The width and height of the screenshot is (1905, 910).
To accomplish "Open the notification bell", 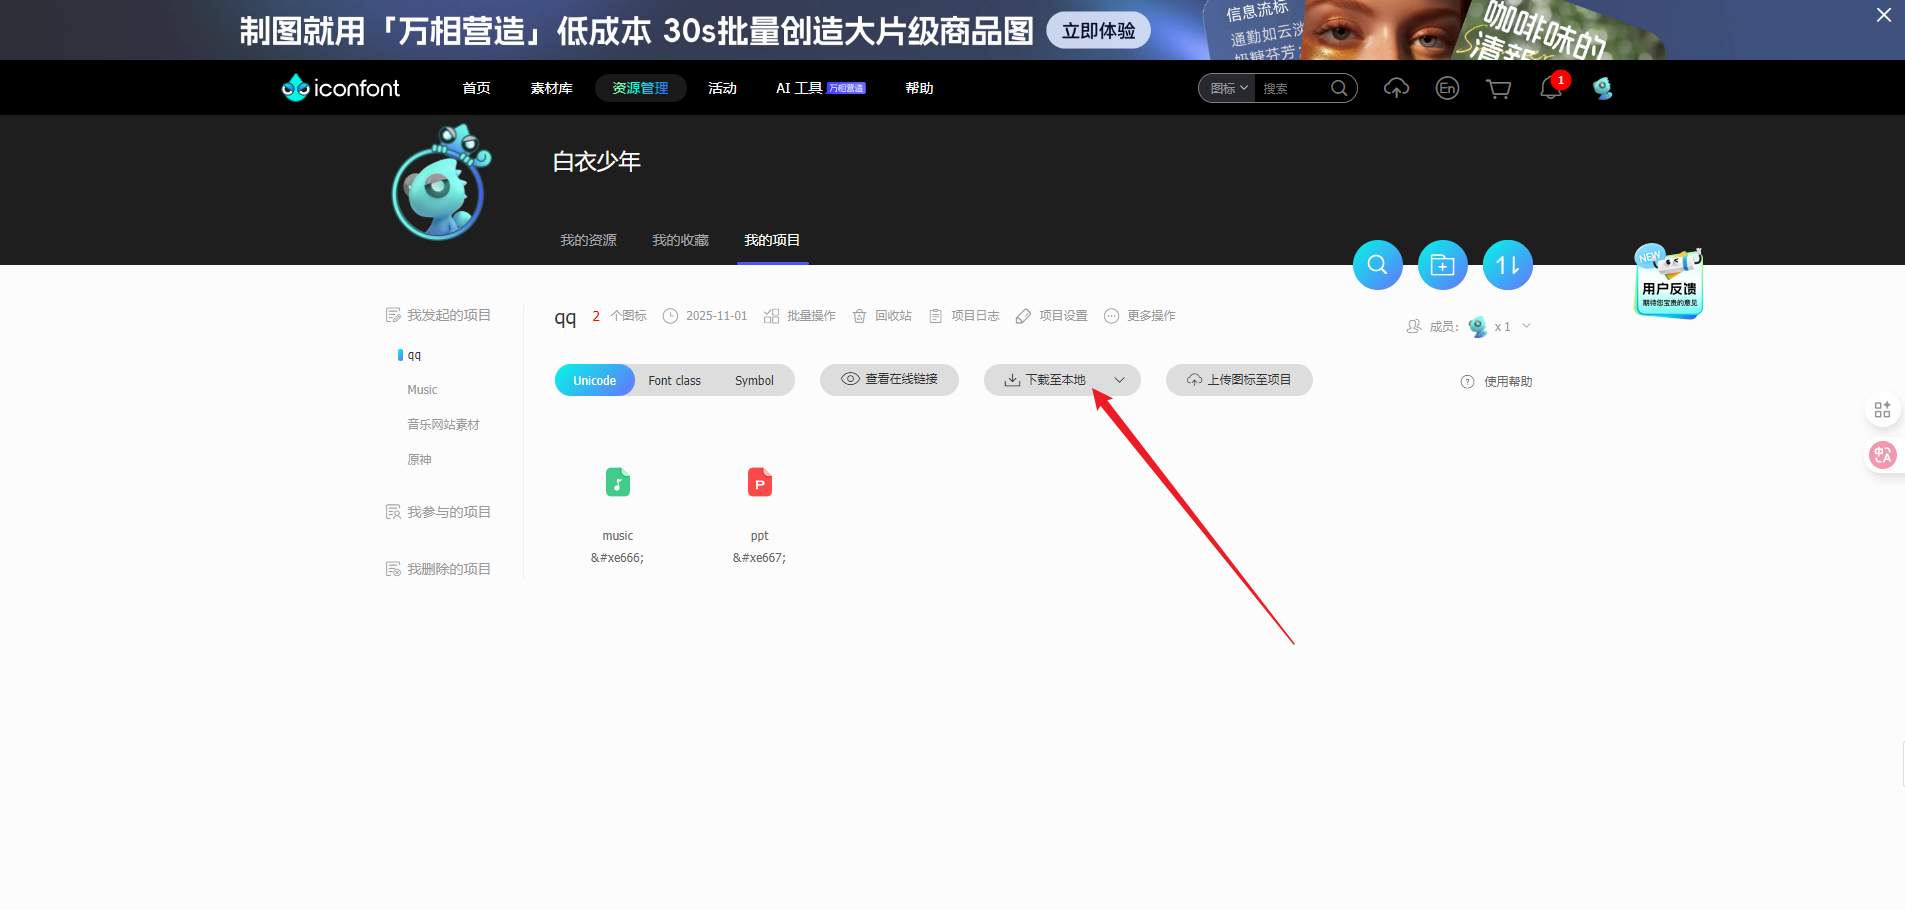I will (x=1550, y=88).
